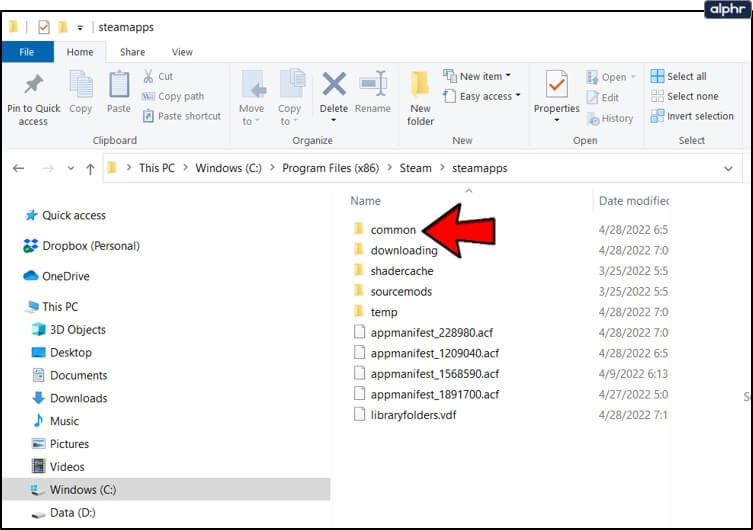Click the Rename ribbon icon
This screenshot has height=530, width=753.
pos(373,85)
